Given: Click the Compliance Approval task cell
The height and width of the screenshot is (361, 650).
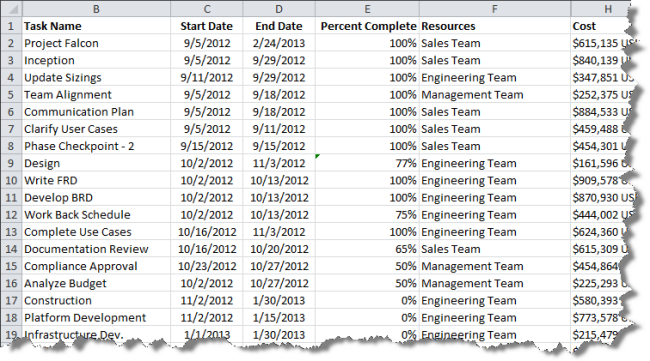Looking at the screenshot, I should pyautogui.click(x=96, y=266).
